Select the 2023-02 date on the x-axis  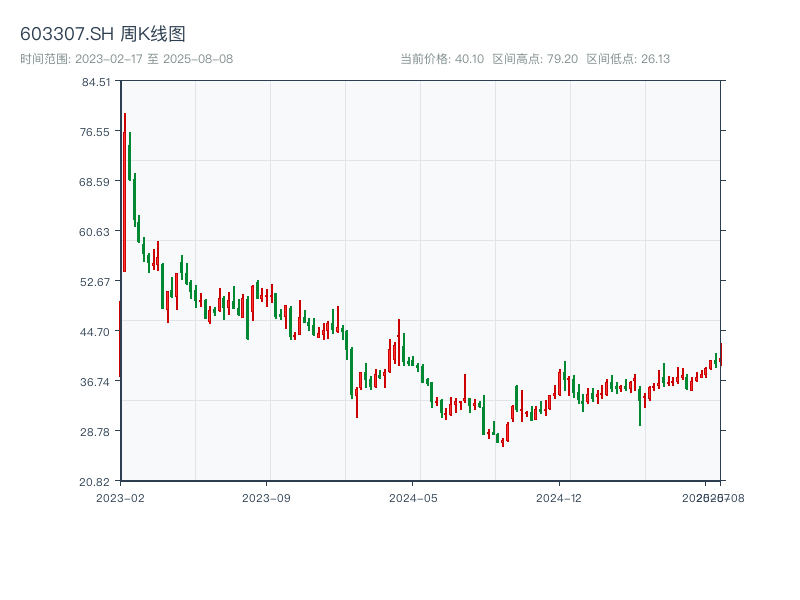point(120,497)
